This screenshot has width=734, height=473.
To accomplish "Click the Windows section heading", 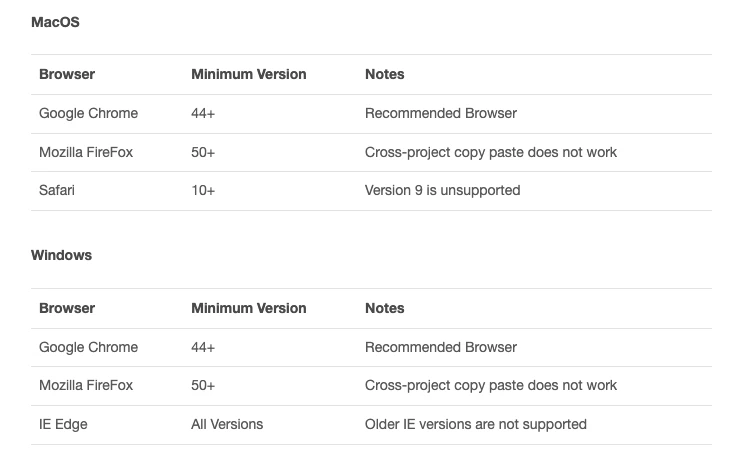I will 61,255.
